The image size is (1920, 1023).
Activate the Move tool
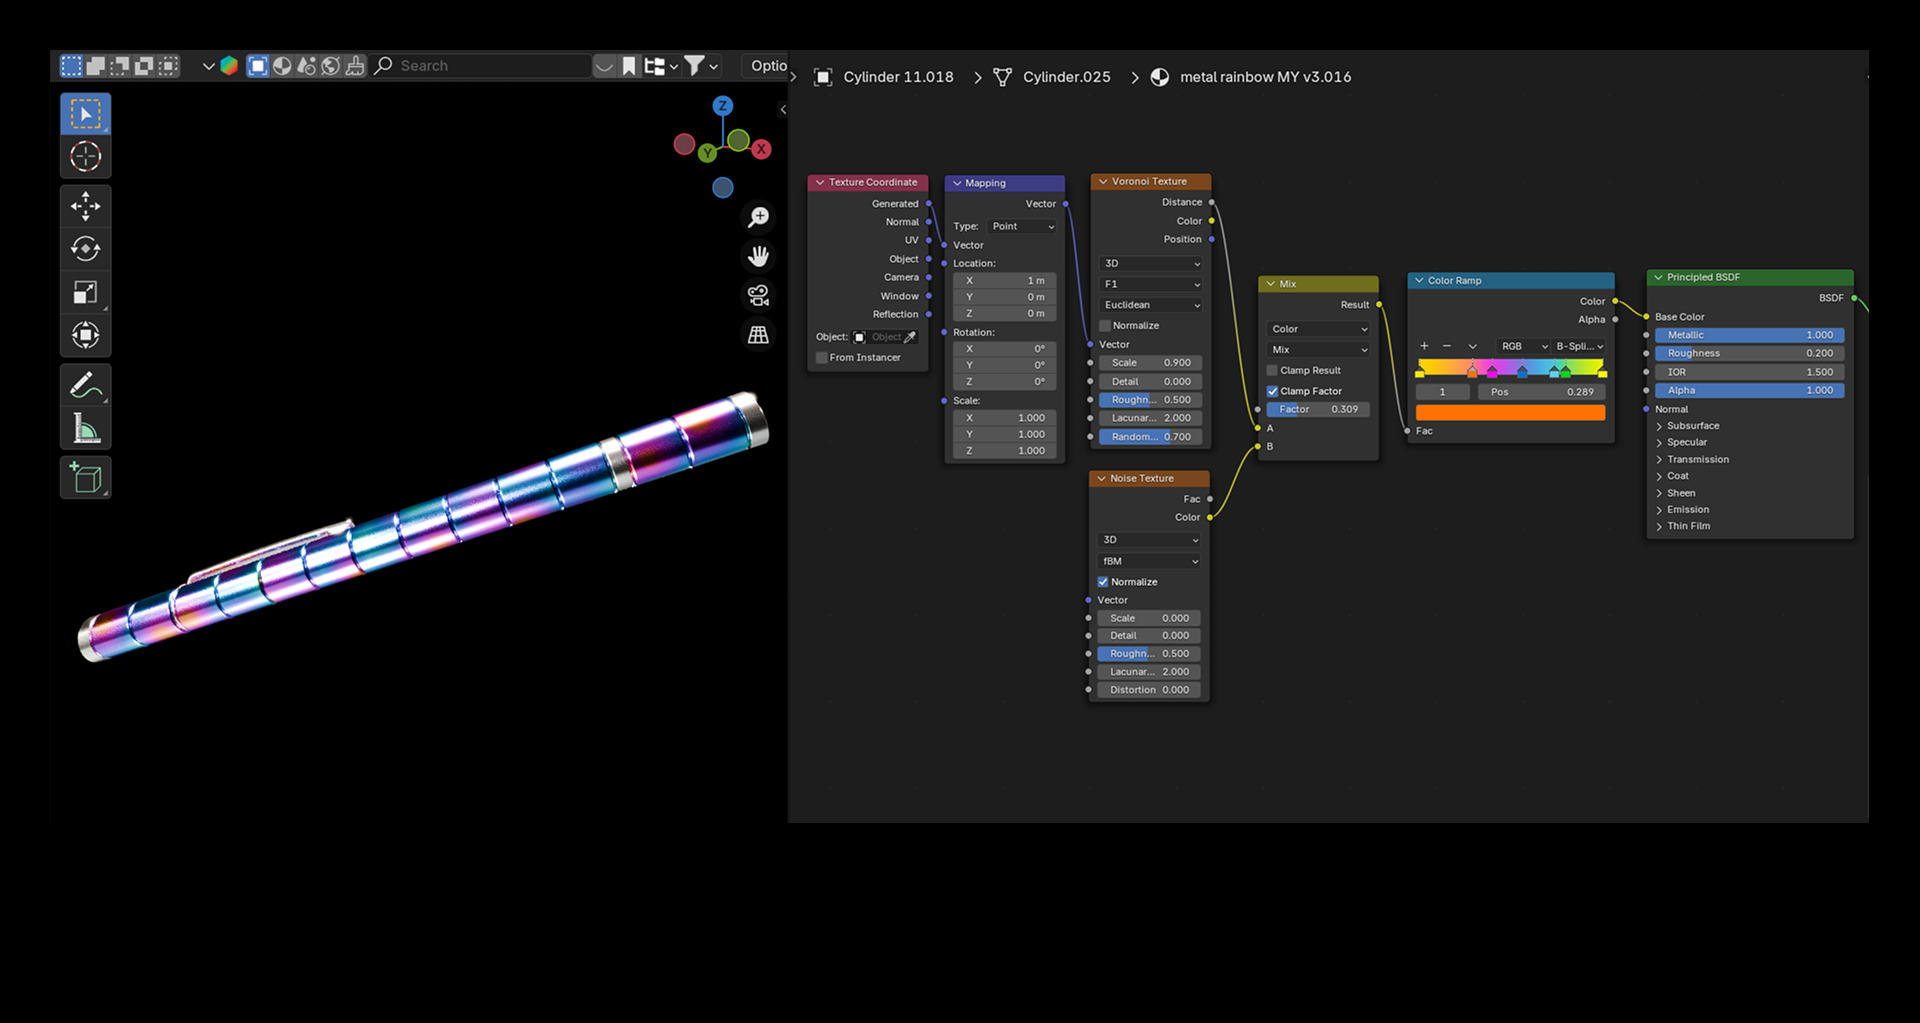[x=85, y=207]
